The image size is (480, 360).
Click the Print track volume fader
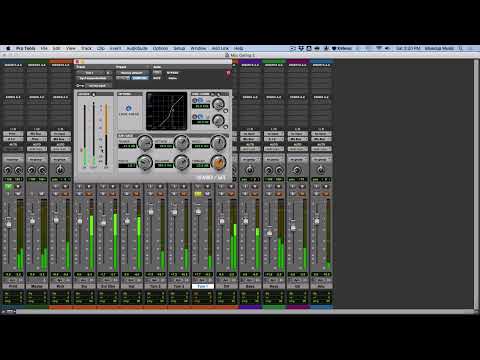9,223
